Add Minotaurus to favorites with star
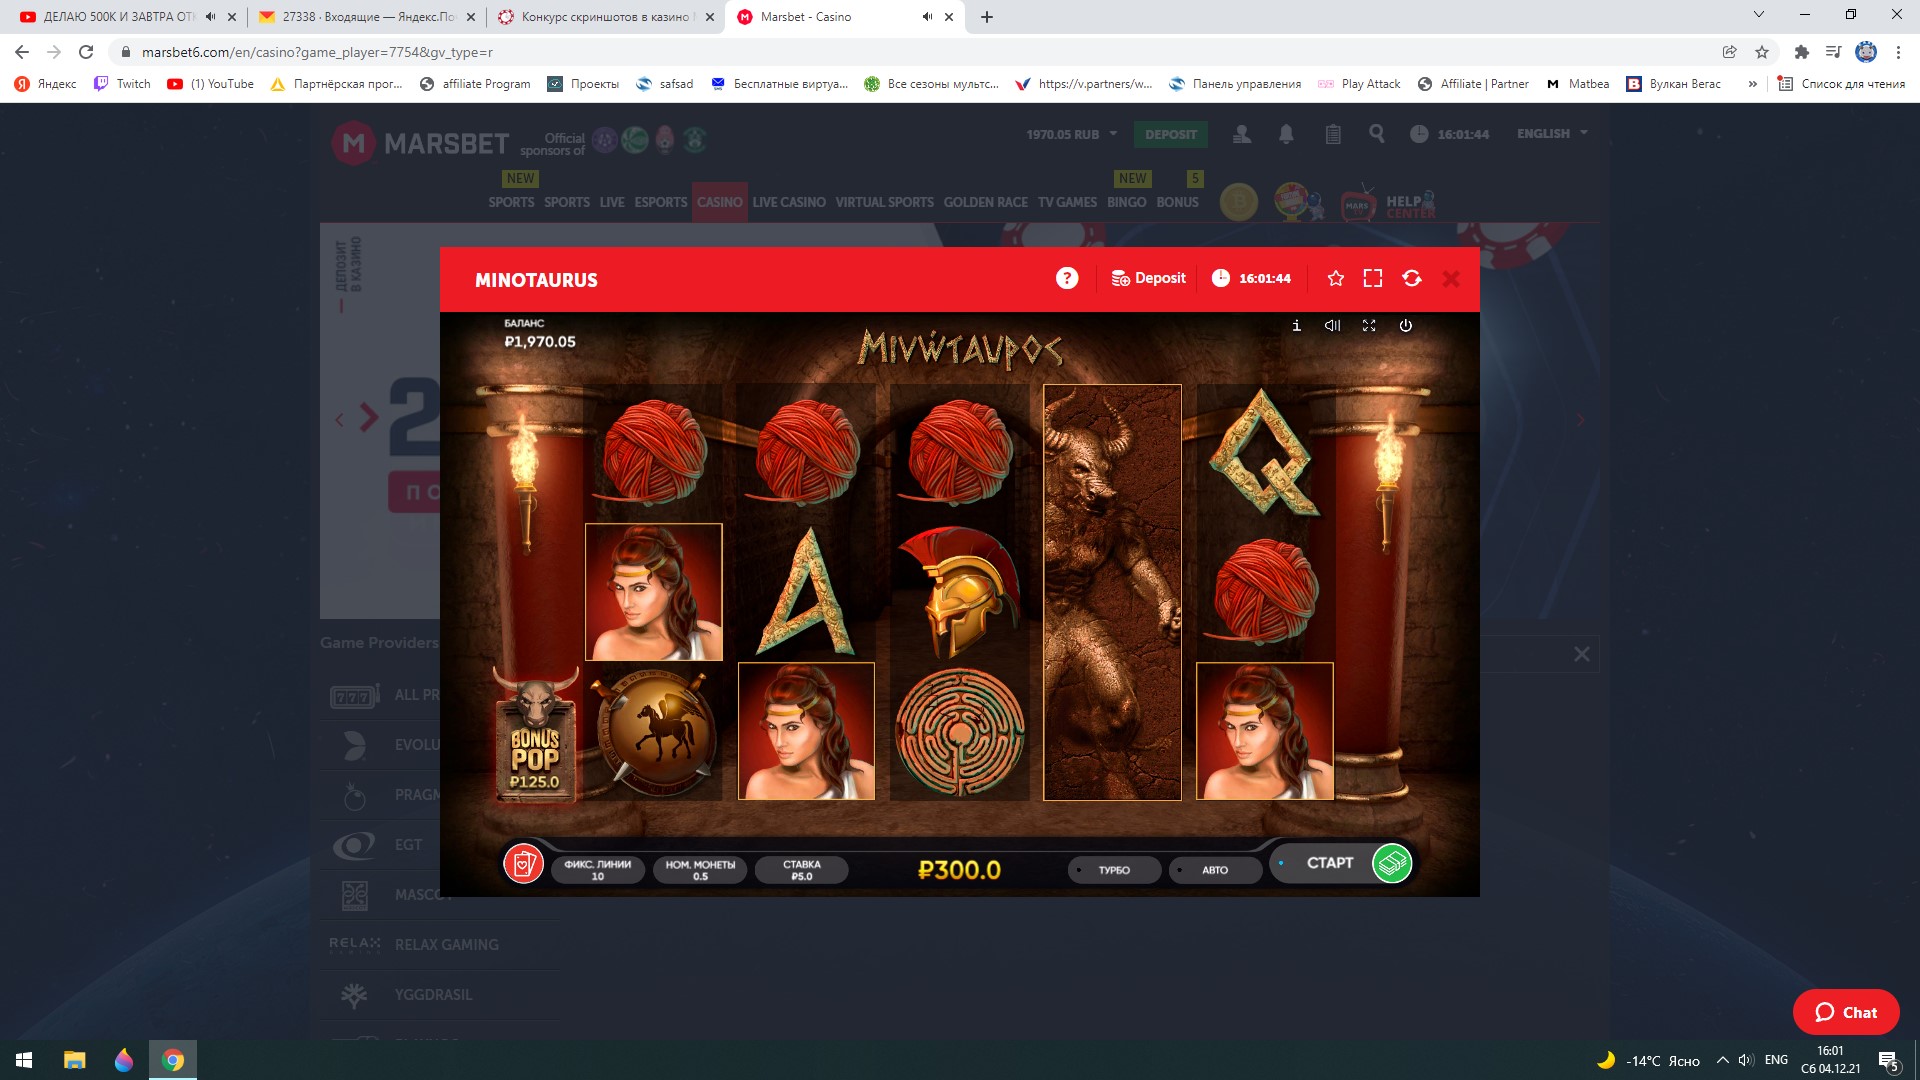The height and width of the screenshot is (1080, 1920). 1335,279
